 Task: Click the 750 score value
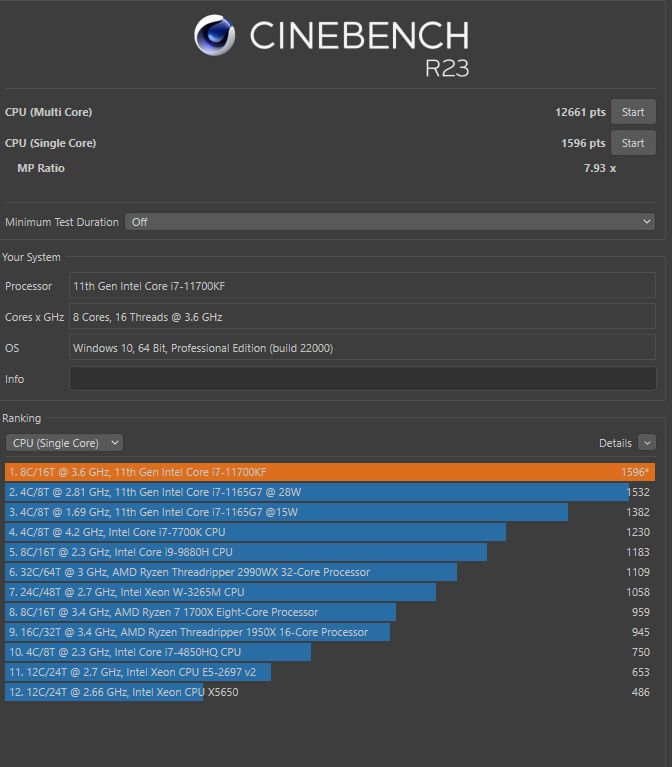[x=641, y=652]
